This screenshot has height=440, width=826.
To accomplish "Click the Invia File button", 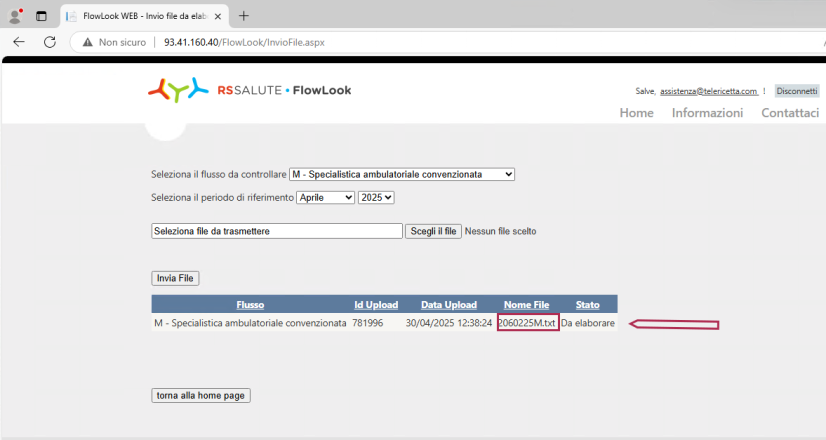I will [x=175, y=278].
